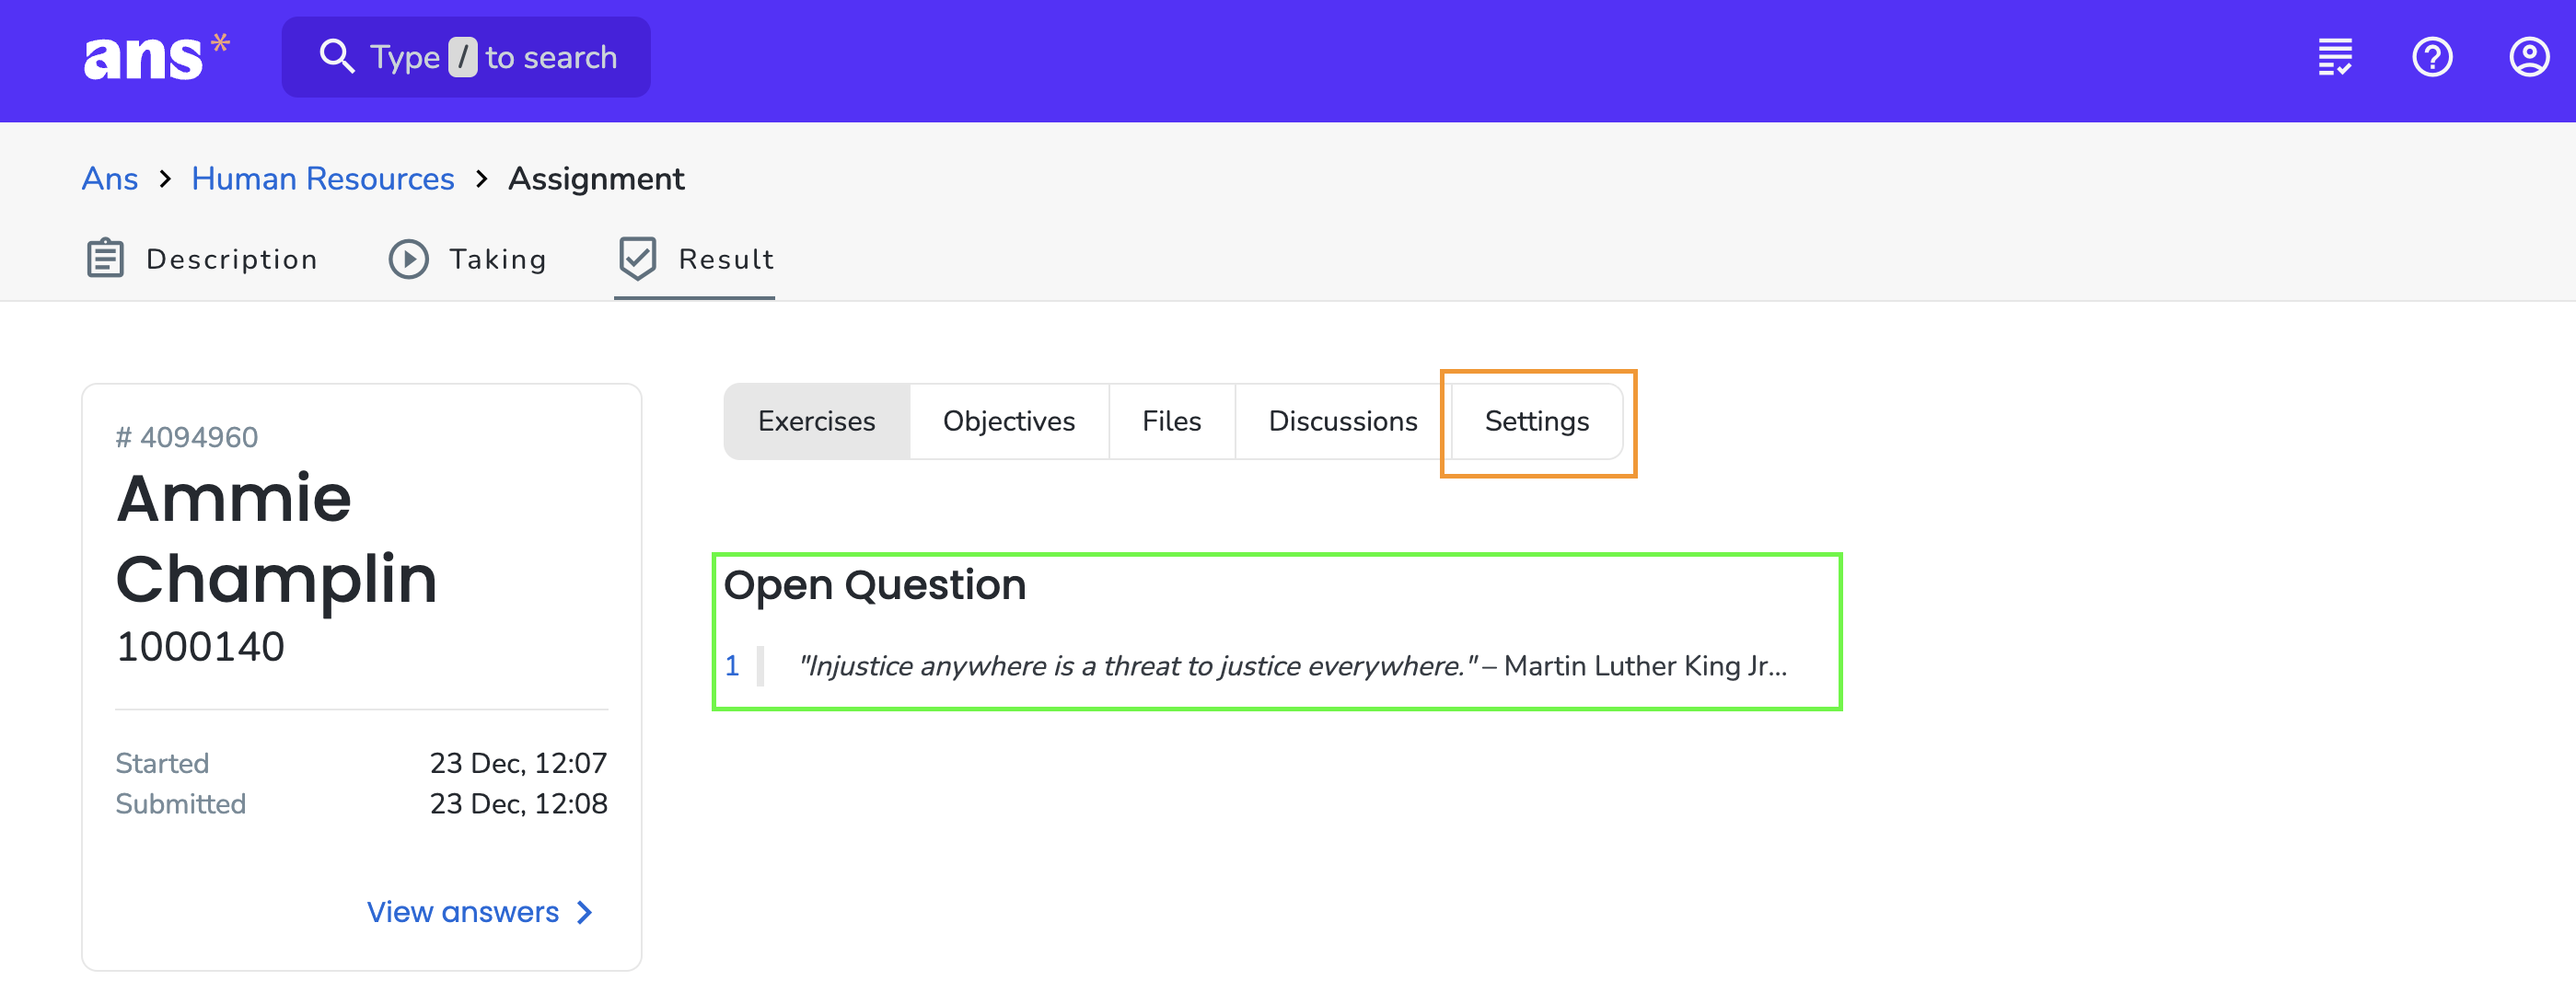Open View answers link
This screenshot has width=2576, height=992.
point(480,912)
